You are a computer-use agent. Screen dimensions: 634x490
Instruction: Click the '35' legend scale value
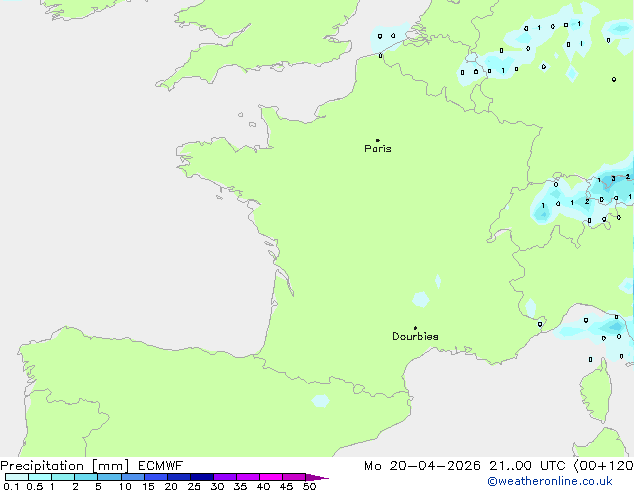(240, 486)
